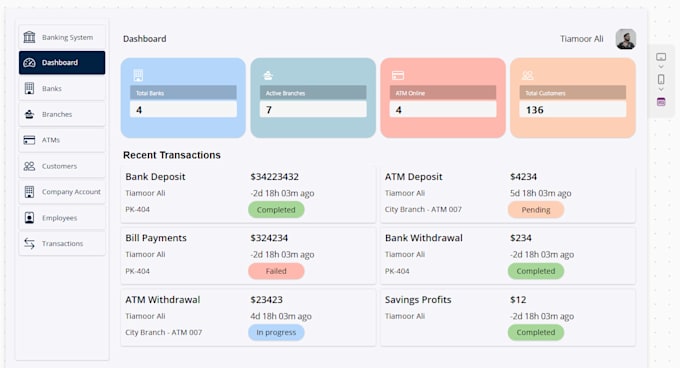Image resolution: width=680 pixels, height=368 pixels.
Task: Click Completed badge on Bank Deposit
Action: point(276,210)
